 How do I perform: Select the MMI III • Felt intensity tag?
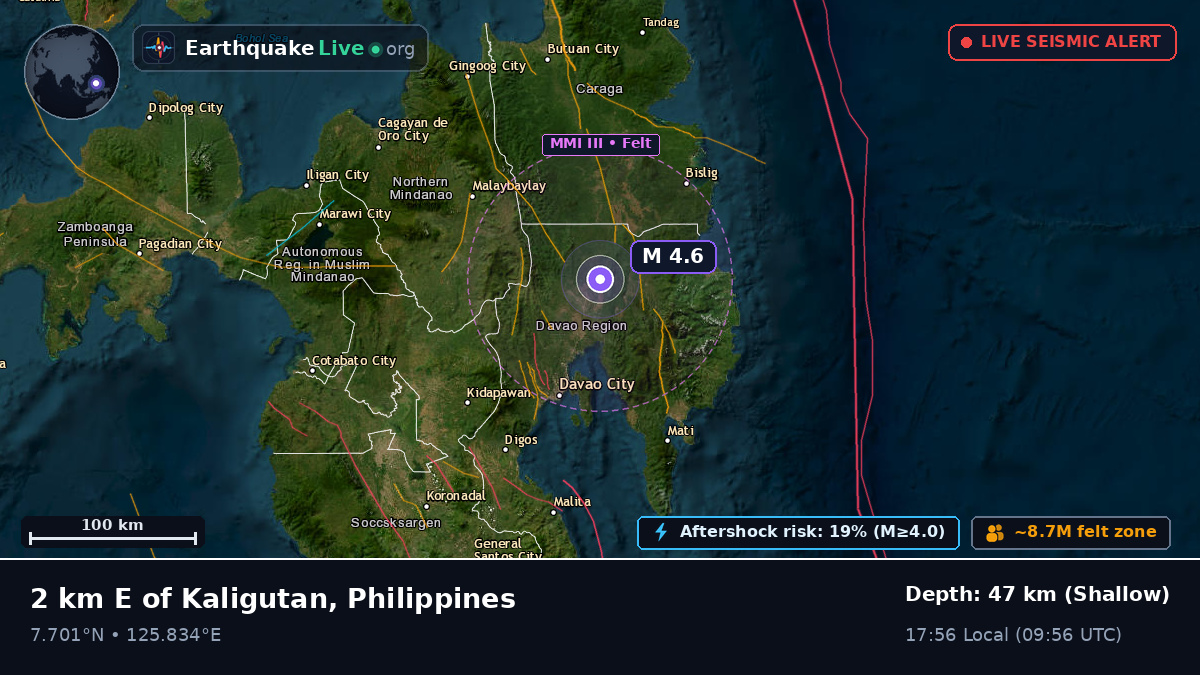601,144
